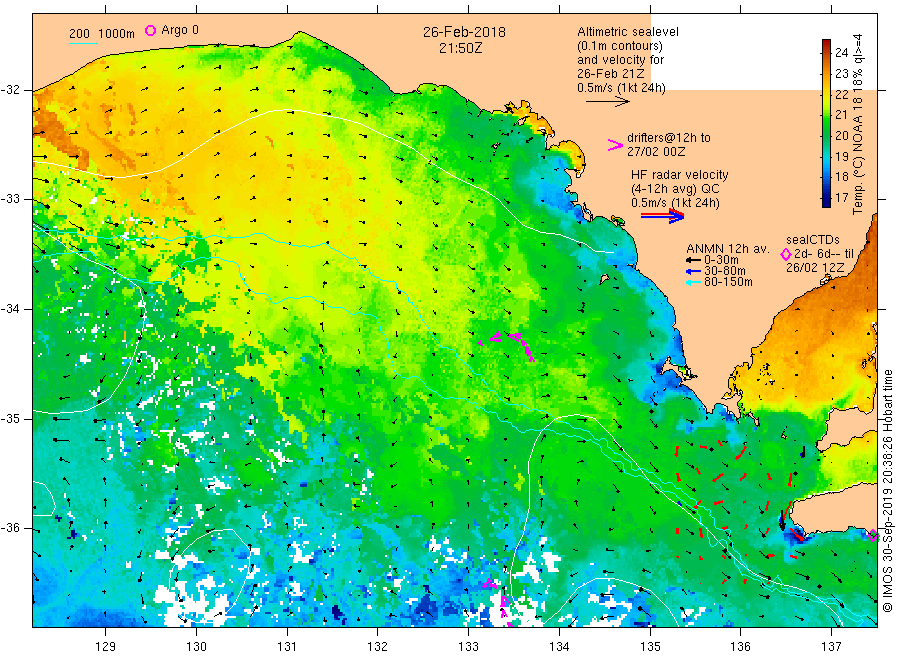
Task: Click the 129 longitude axis label
Action: point(106,646)
